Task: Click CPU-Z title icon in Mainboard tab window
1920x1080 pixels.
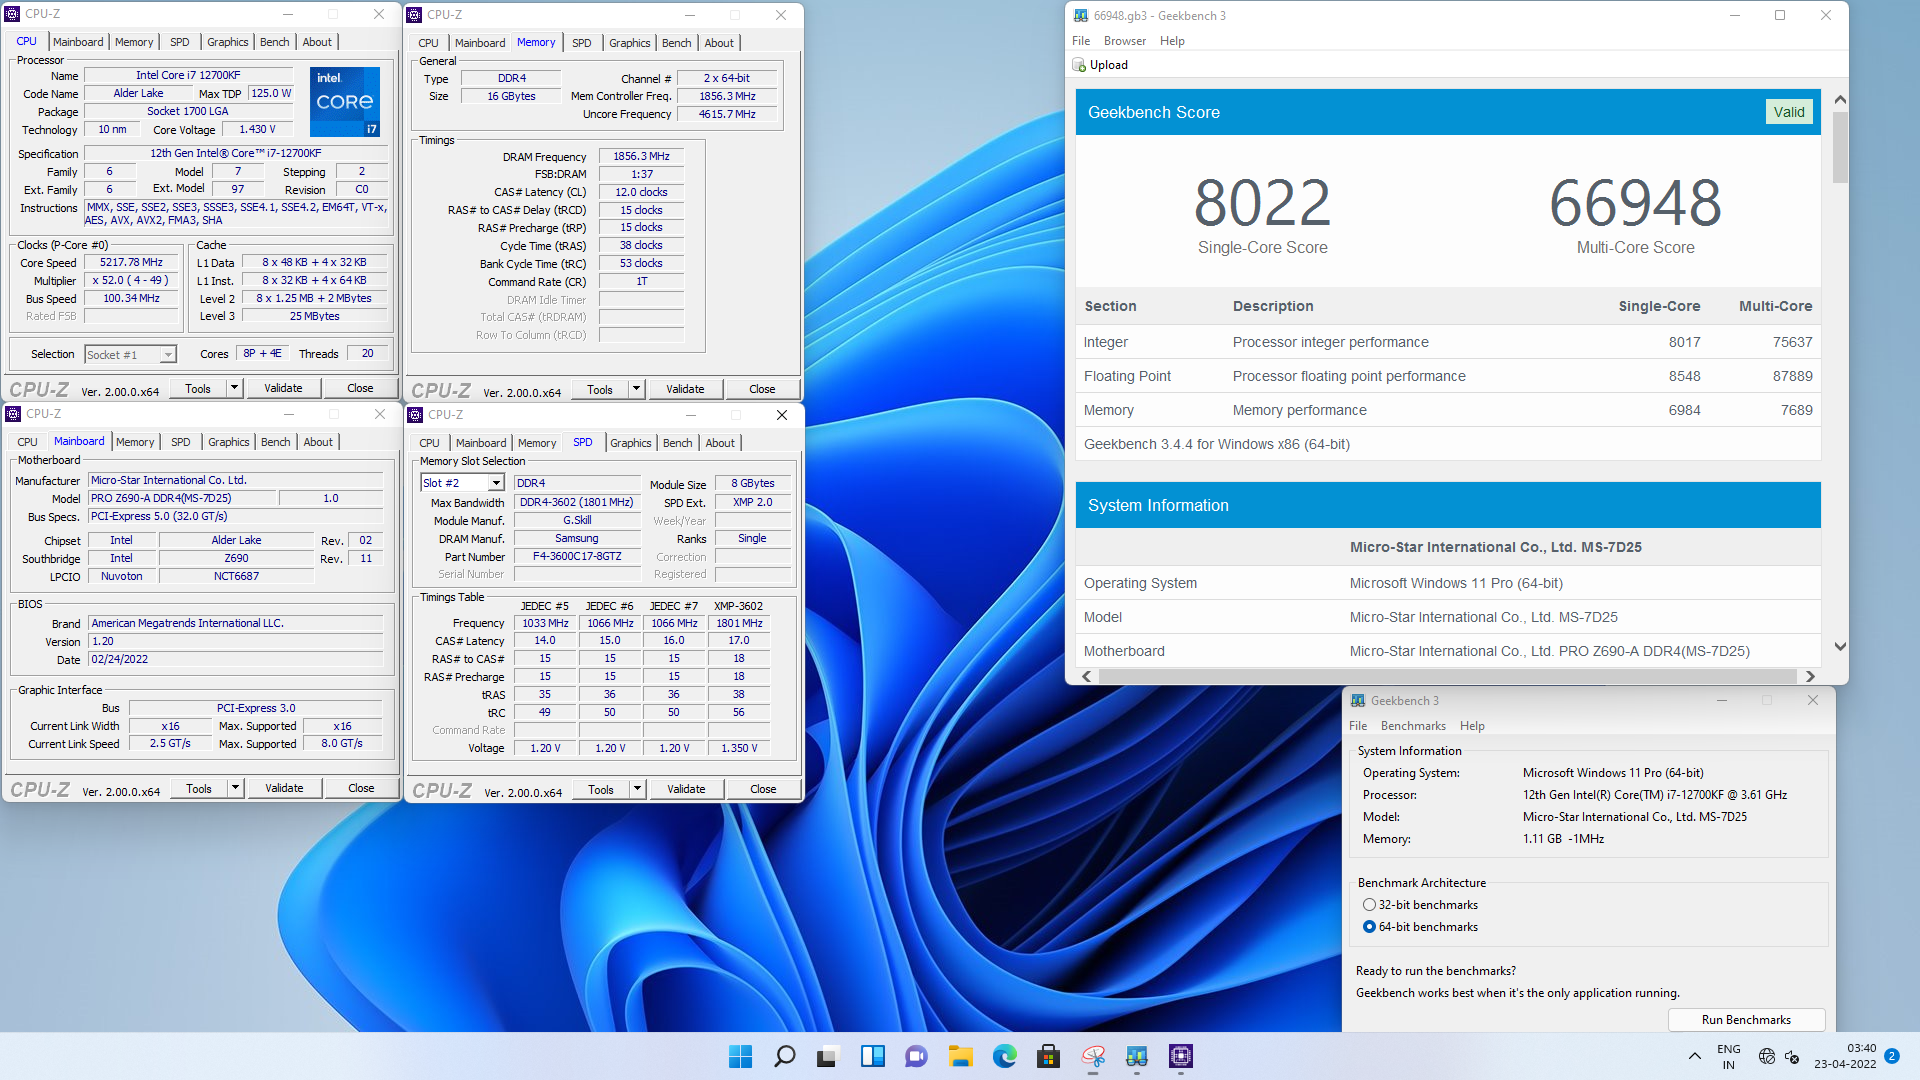Action: pyautogui.click(x=13, y=414)
